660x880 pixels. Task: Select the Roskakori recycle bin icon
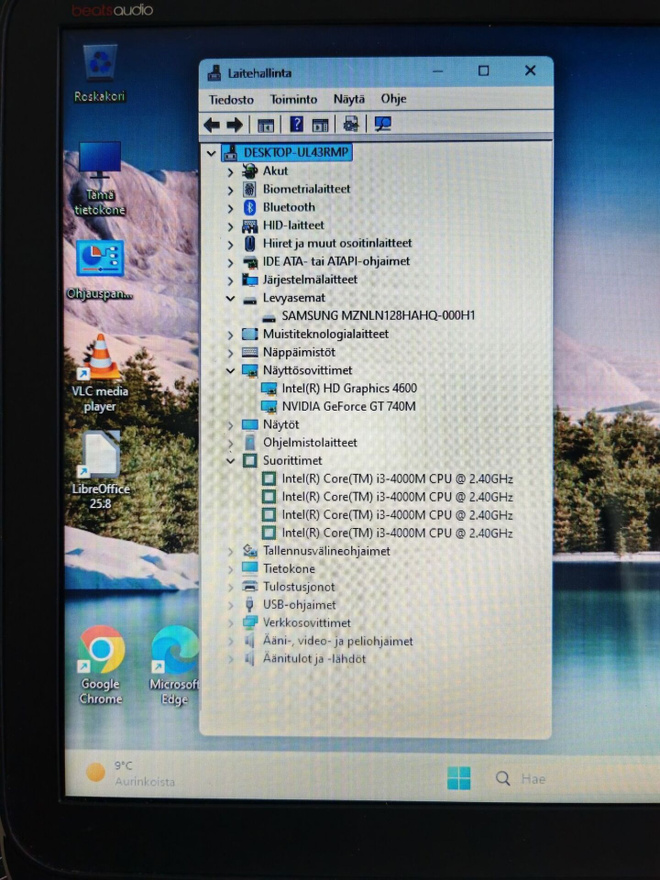point(100,74)
